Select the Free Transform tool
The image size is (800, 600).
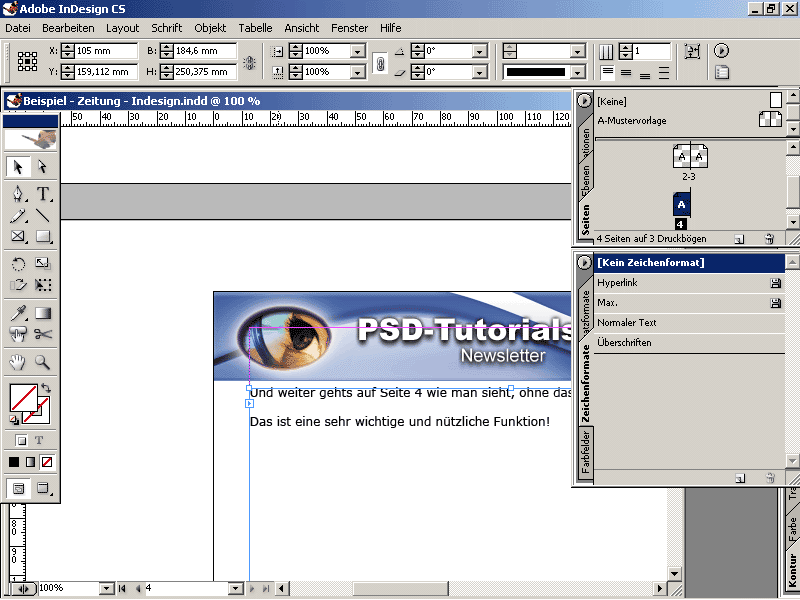43,285
